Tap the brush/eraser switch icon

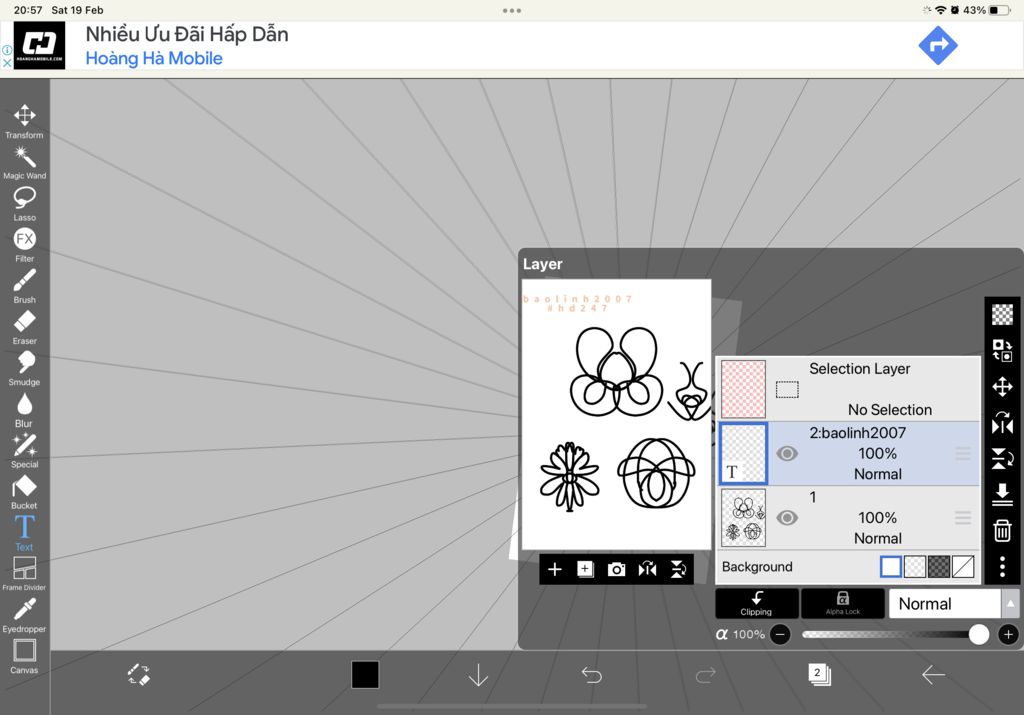pyautogui.click(x=138, y=675)
